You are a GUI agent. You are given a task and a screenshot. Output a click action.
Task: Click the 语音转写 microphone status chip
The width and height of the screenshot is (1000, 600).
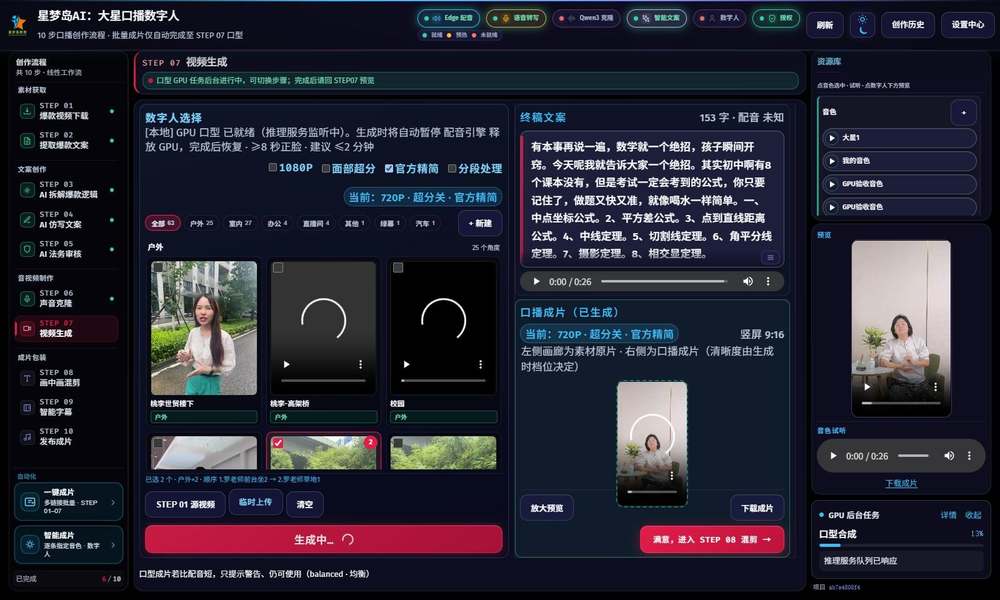tap(516, 18)
